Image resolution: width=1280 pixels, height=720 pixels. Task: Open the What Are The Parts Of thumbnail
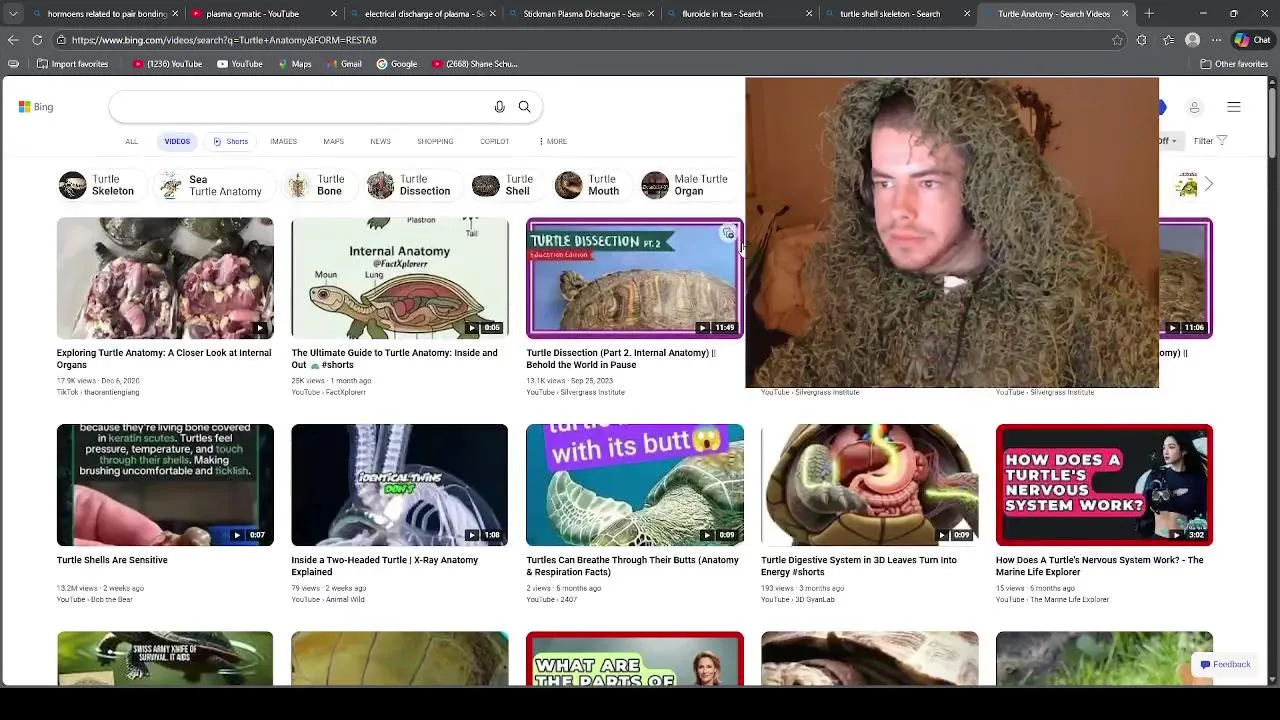pyautogui.click(x=635, y=659)
